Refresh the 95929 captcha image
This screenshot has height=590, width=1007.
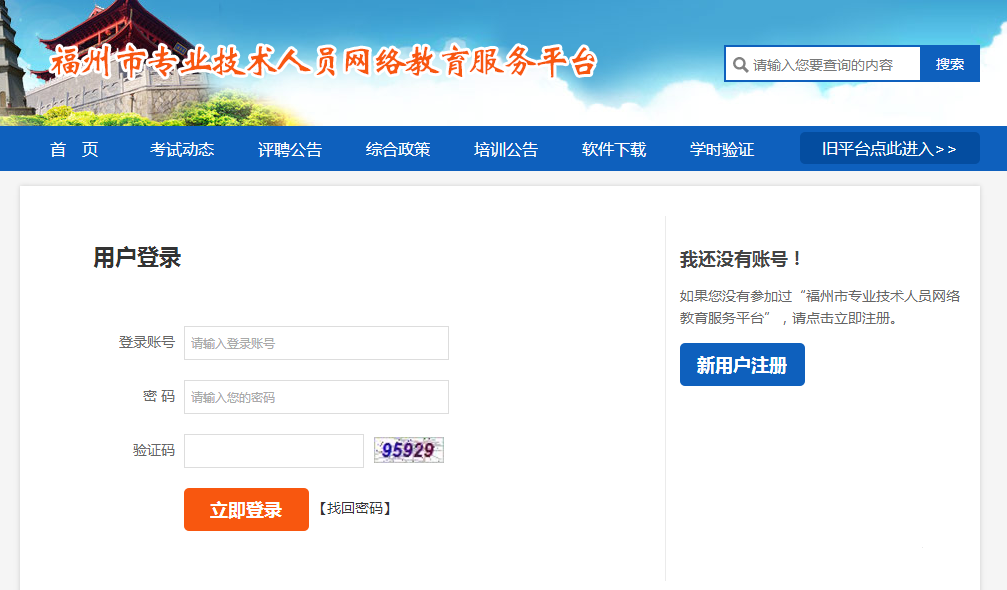409,450
